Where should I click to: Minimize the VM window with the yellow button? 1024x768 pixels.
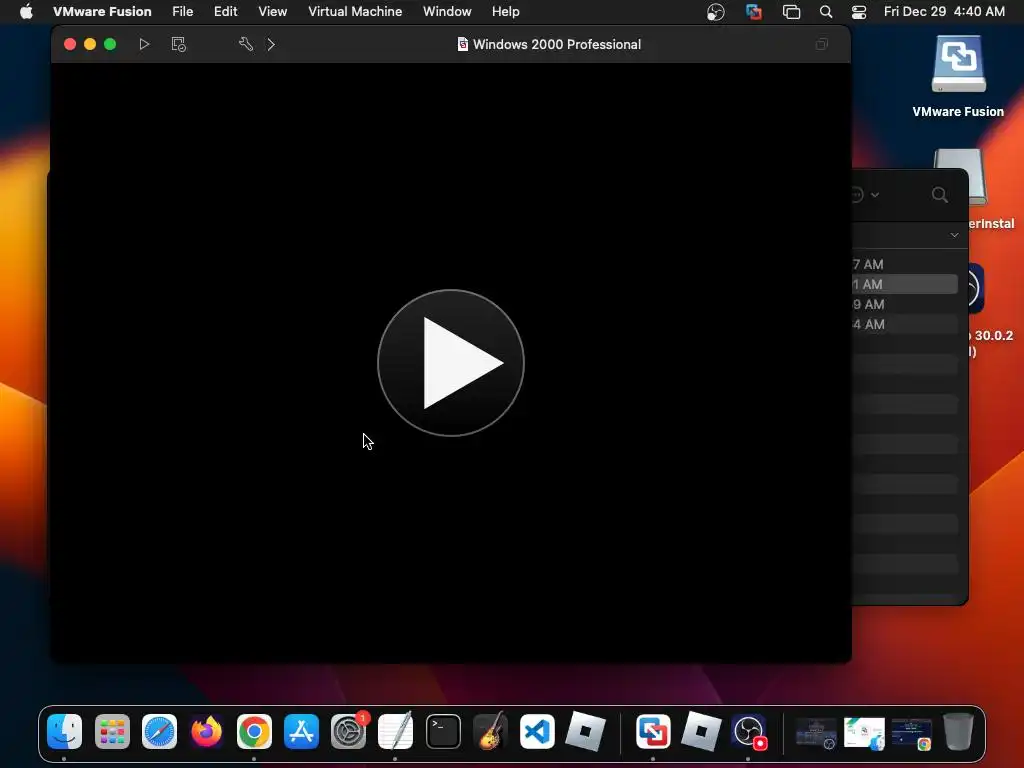pos(90,44)
